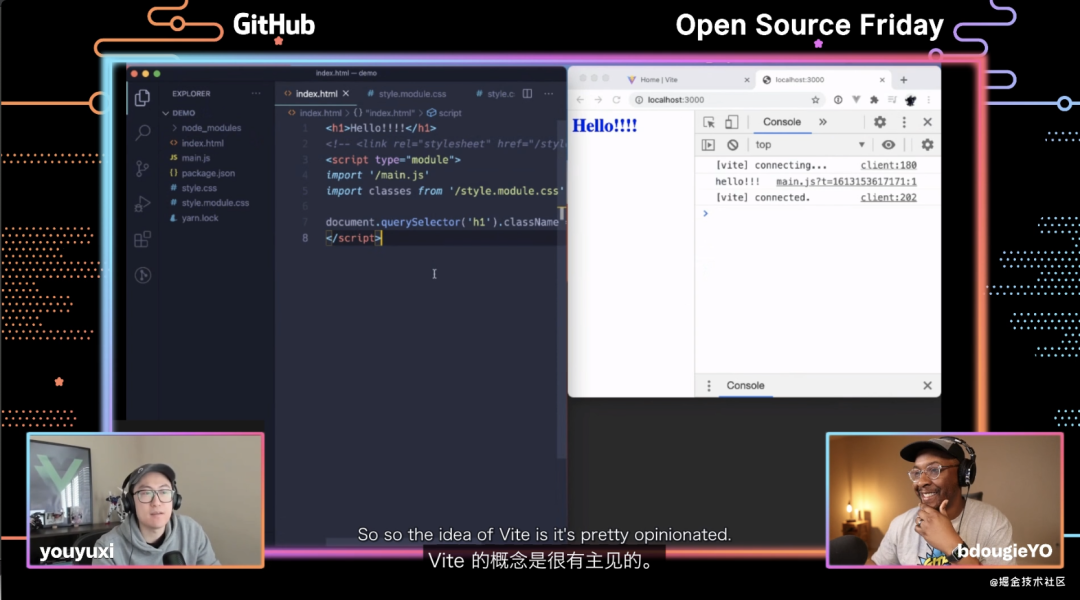Open Chrome profile avatar

pyautogui.click(x=911, y=100)
